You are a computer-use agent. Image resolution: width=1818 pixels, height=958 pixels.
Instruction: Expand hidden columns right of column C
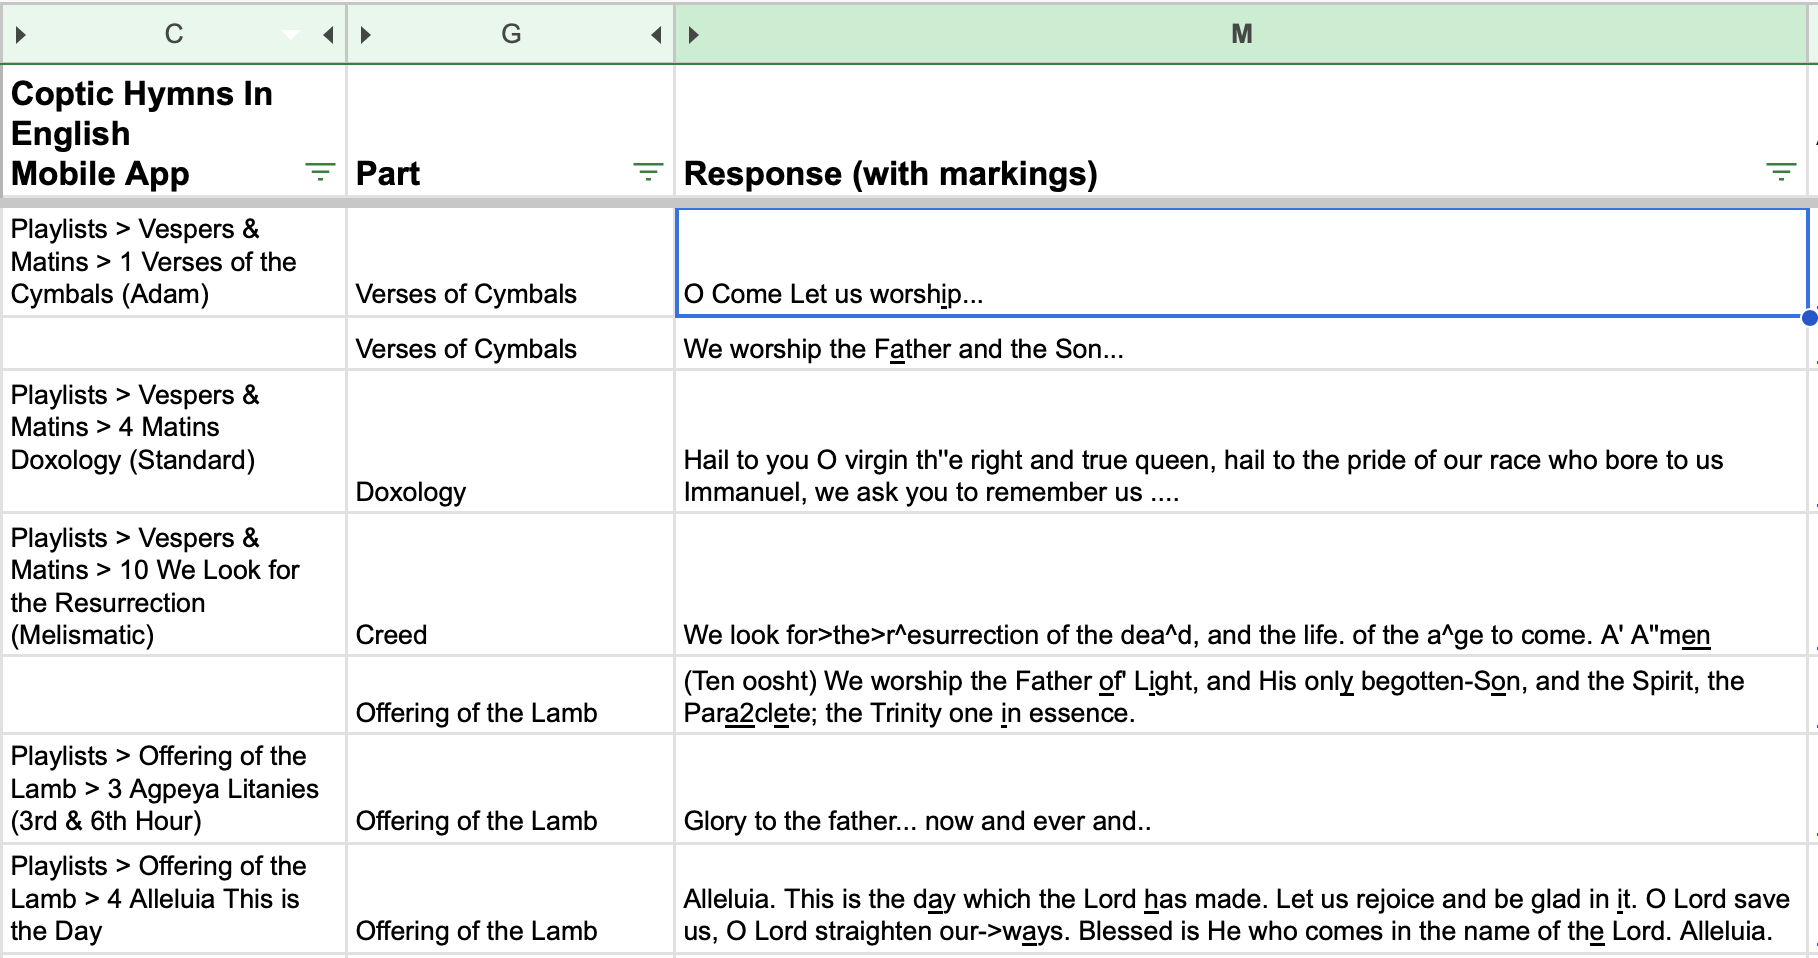tap(328, 35)
